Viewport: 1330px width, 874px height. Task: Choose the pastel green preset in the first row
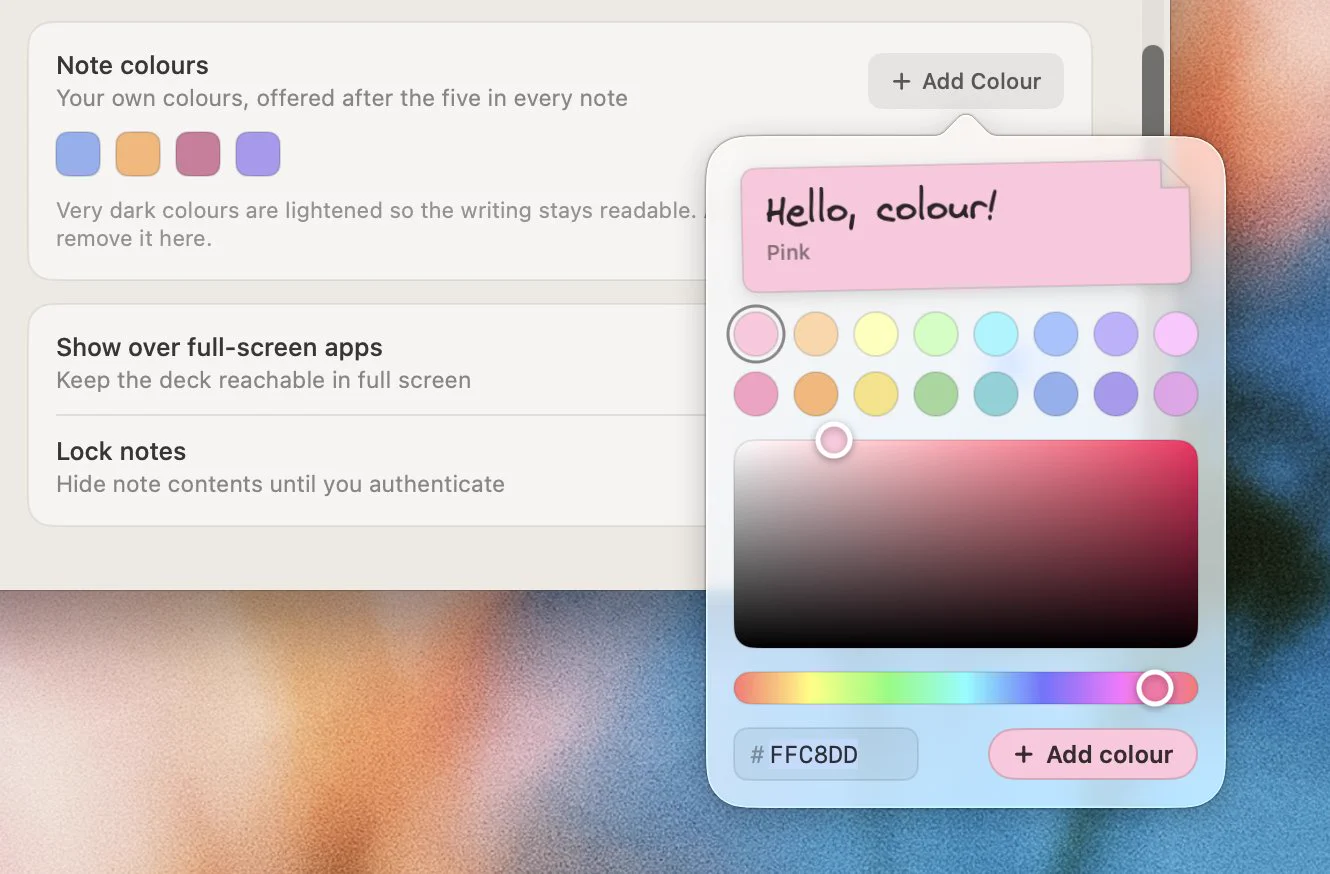936,334
